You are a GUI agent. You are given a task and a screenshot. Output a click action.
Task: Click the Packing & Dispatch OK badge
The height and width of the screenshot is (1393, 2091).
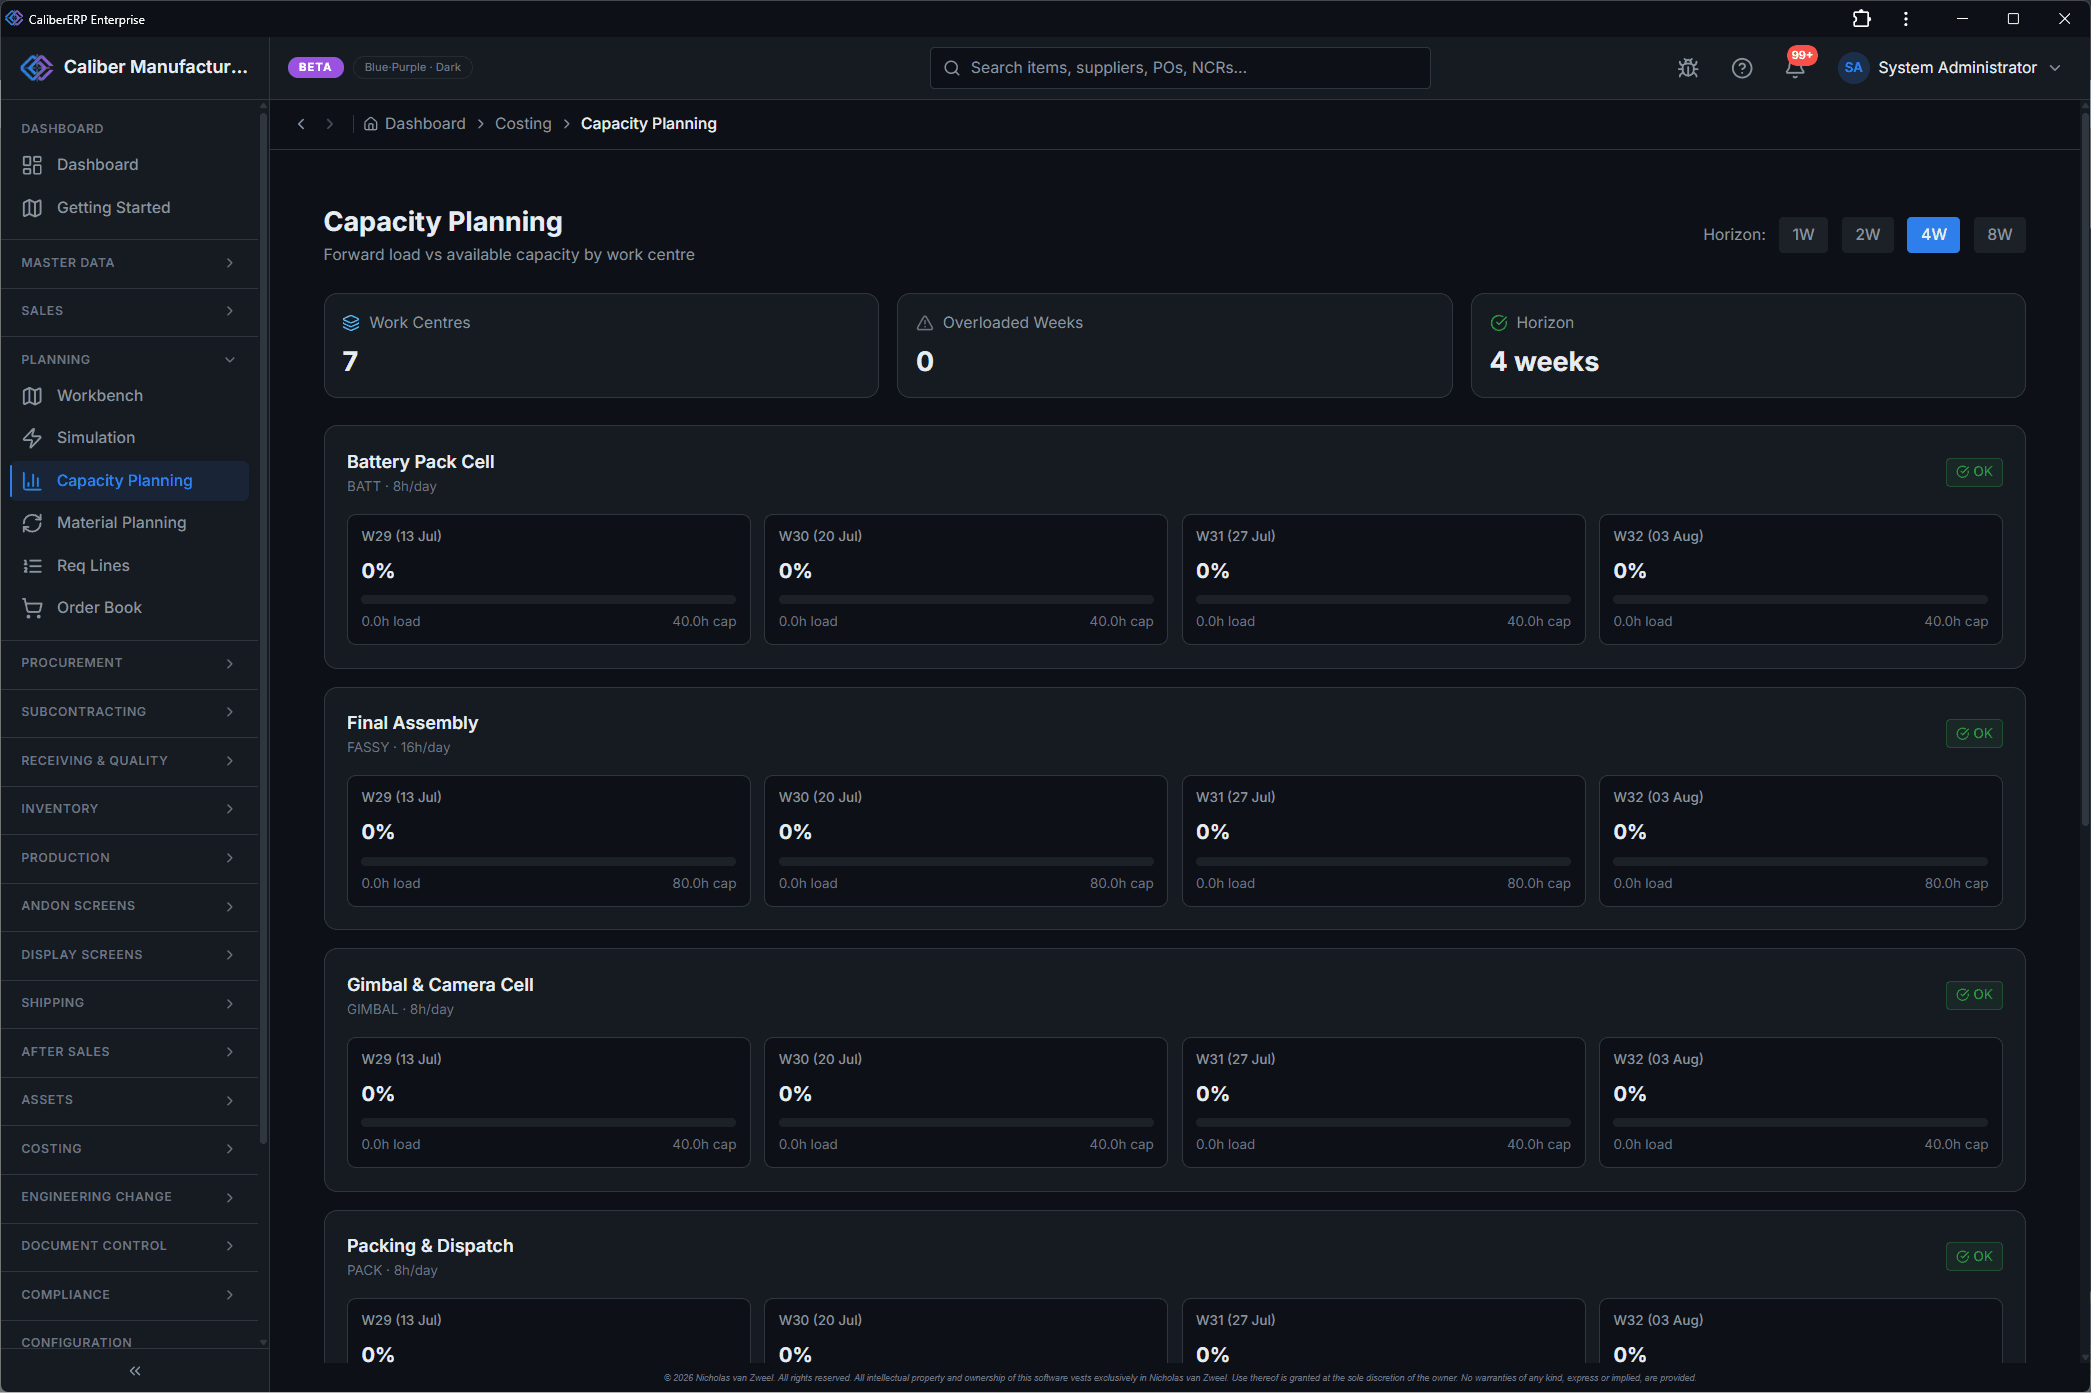pyautogui.click(x=1974, y=1257)
